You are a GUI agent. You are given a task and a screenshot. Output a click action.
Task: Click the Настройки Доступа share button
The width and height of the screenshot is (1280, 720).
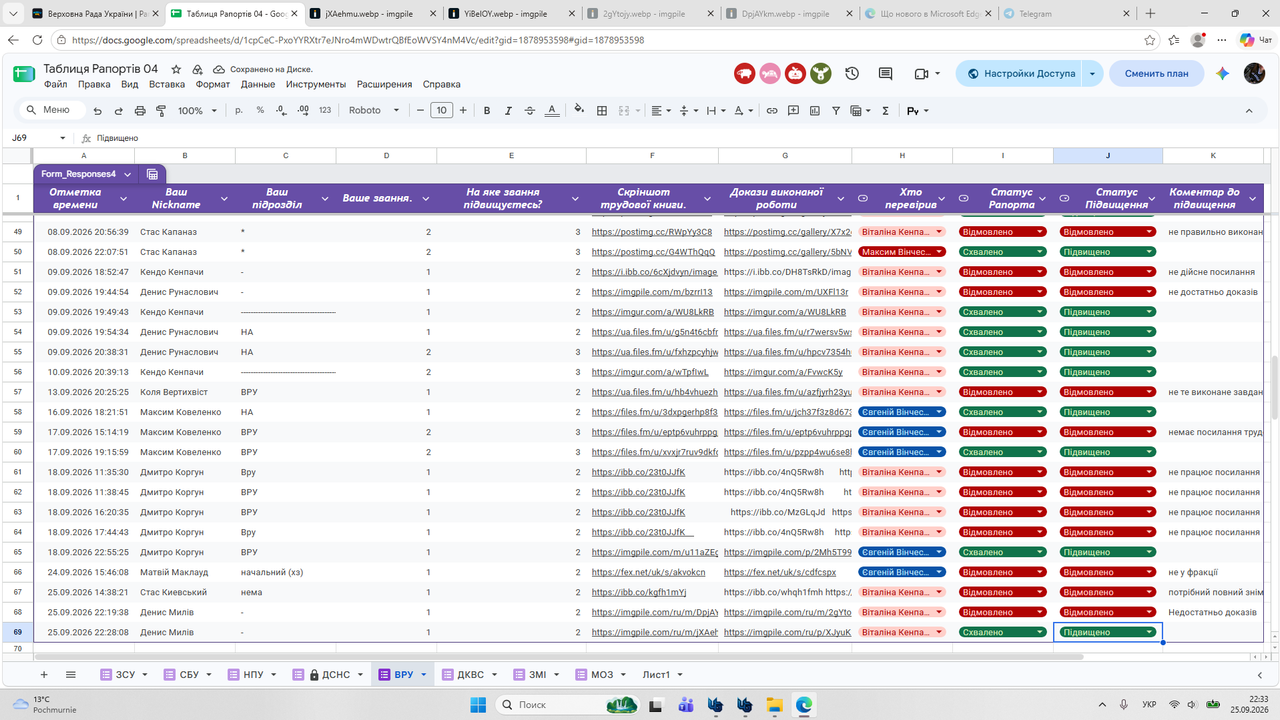point(1021,74)
